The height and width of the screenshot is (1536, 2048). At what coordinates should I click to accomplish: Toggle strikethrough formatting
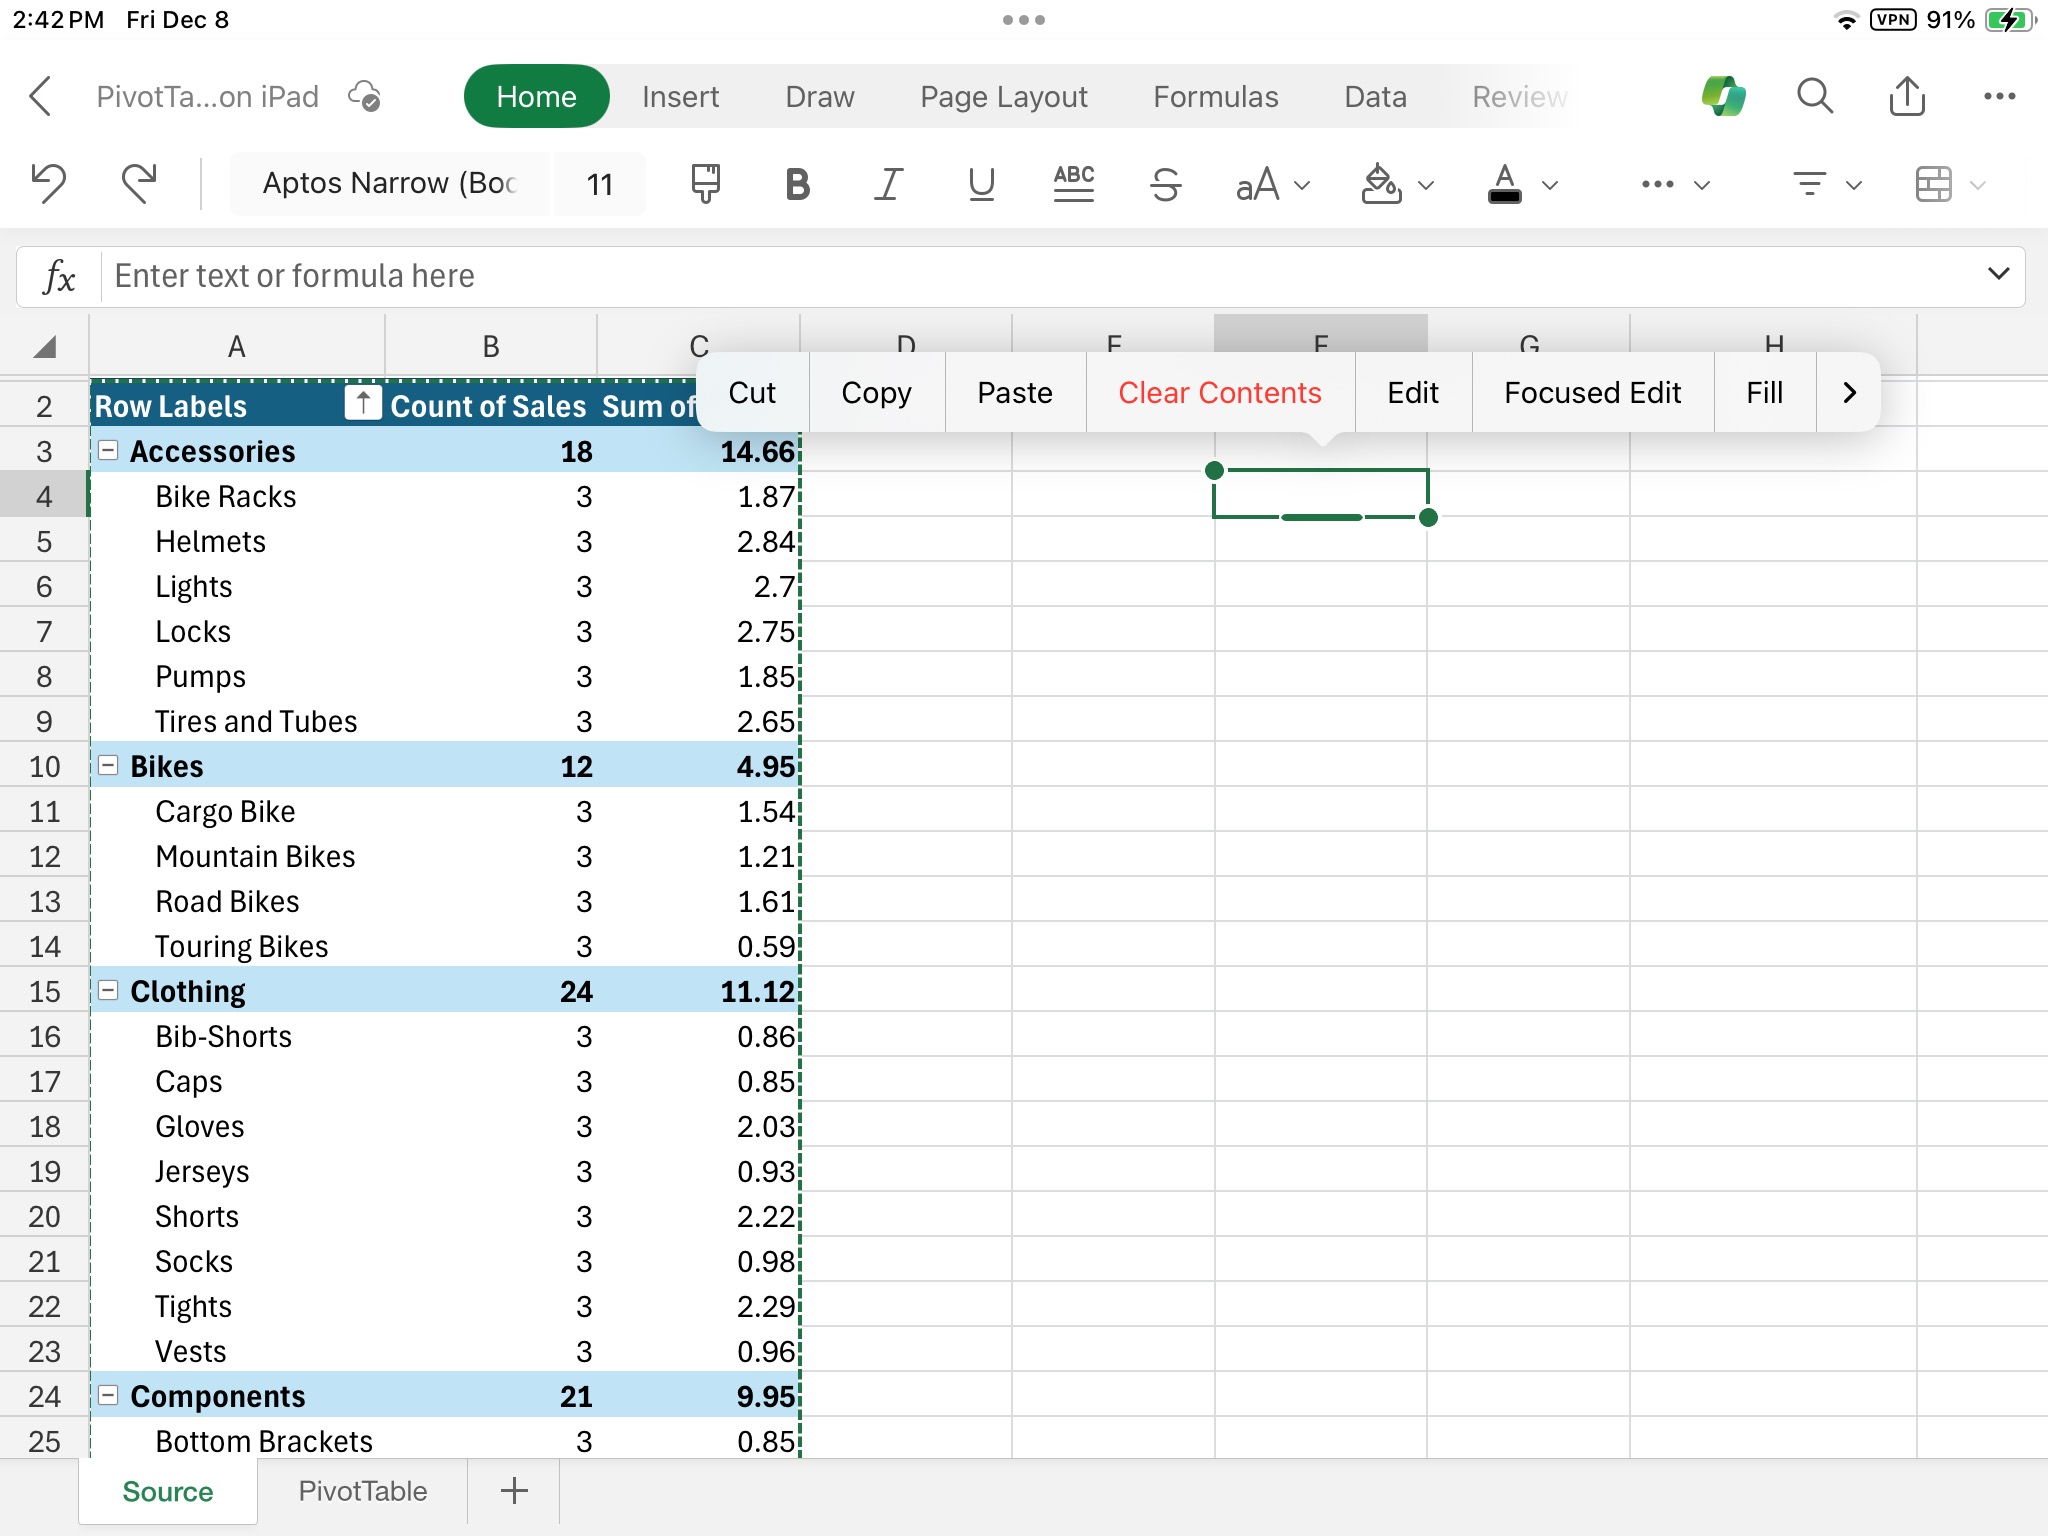click(1166, 184)
